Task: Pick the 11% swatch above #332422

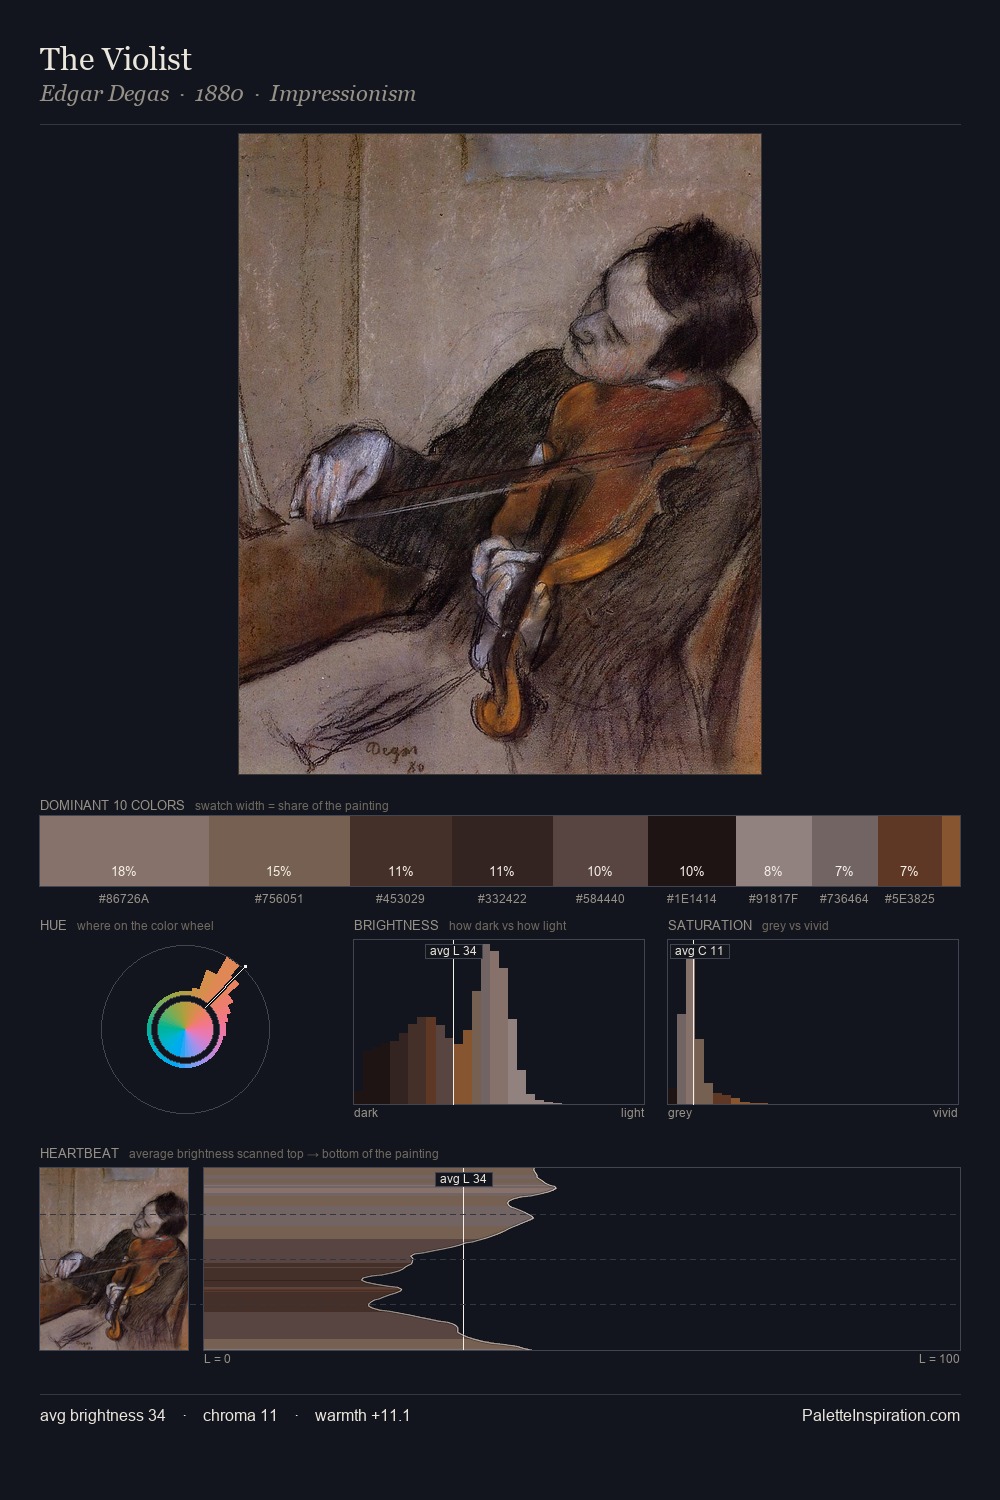Action: tap(502, 851)
